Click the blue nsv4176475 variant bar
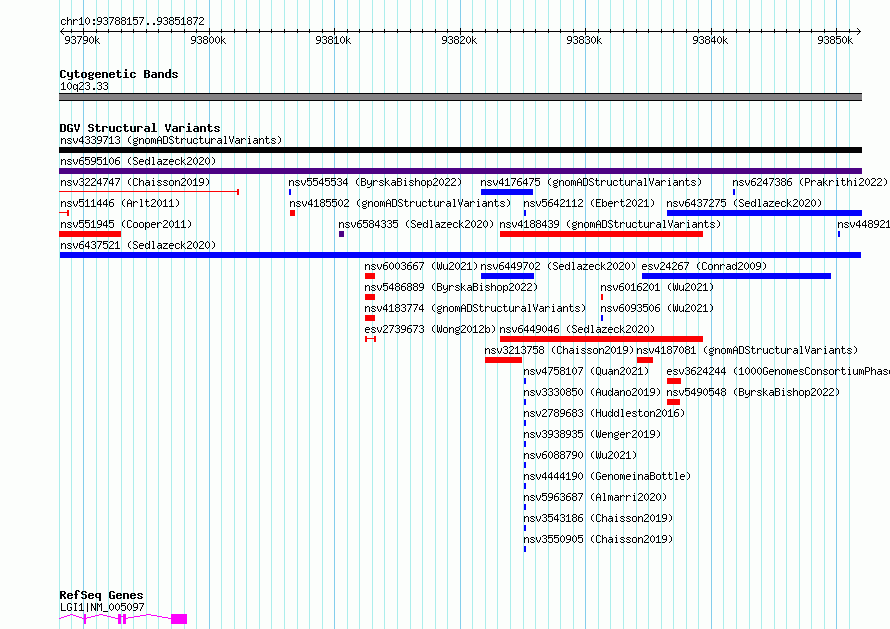Viewport: 890px width, 629px height. click(x=506, y=192)
